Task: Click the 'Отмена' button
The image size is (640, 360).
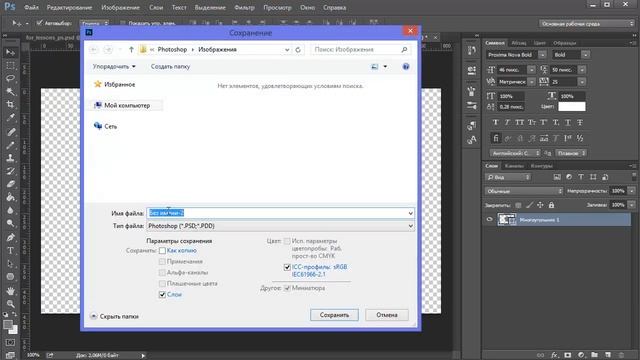Action: 387,315
